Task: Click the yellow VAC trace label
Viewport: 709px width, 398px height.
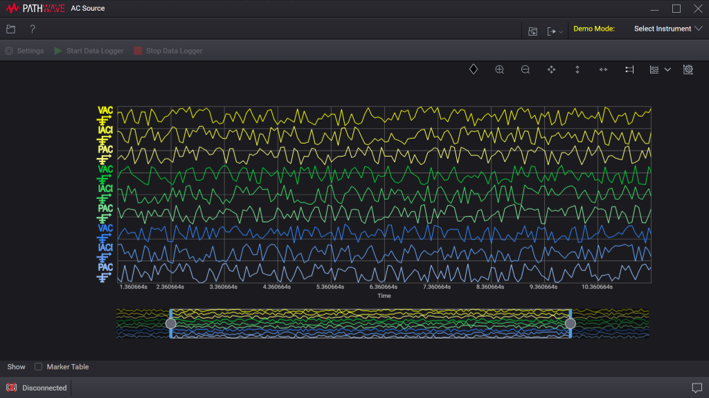Action: (x=105, y=110)
